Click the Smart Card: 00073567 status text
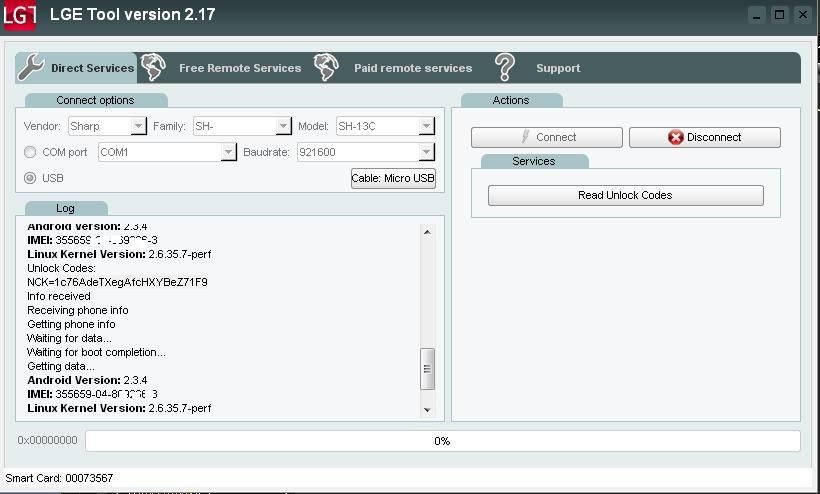This screenshot has width=820, height=494. click(x=59, y=478)
